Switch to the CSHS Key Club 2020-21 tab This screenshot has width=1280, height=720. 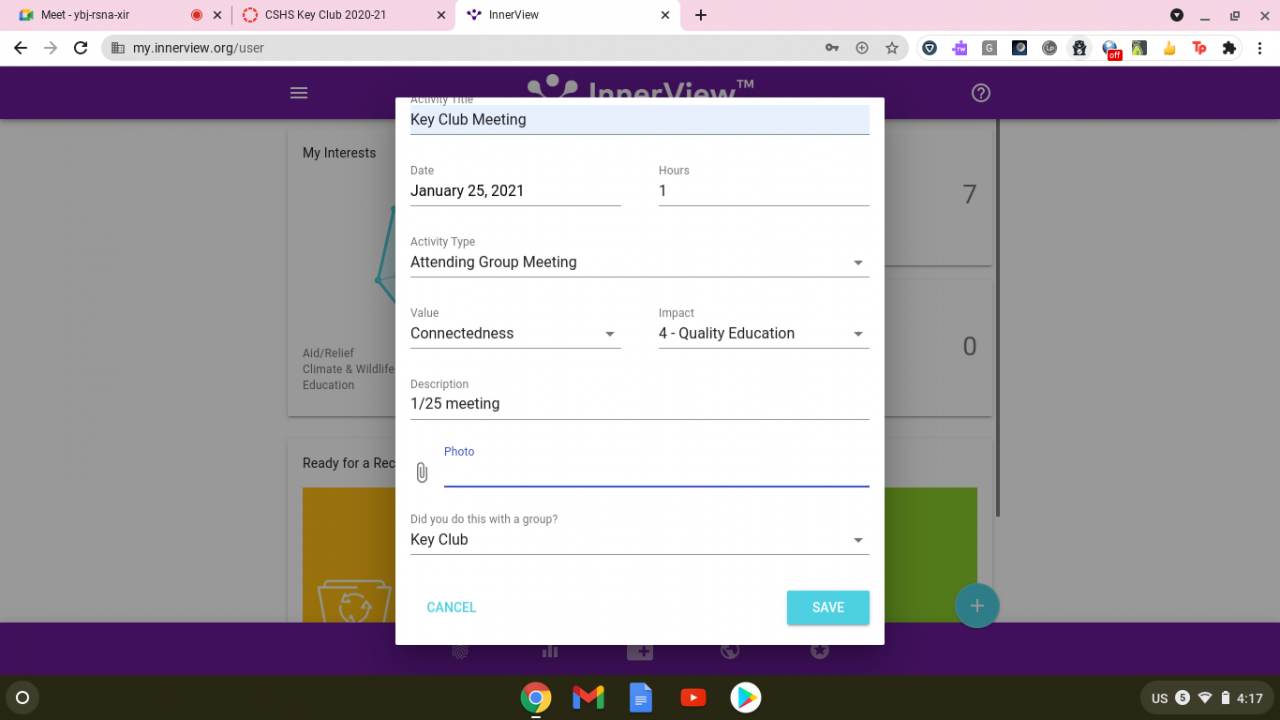point(342,15)
